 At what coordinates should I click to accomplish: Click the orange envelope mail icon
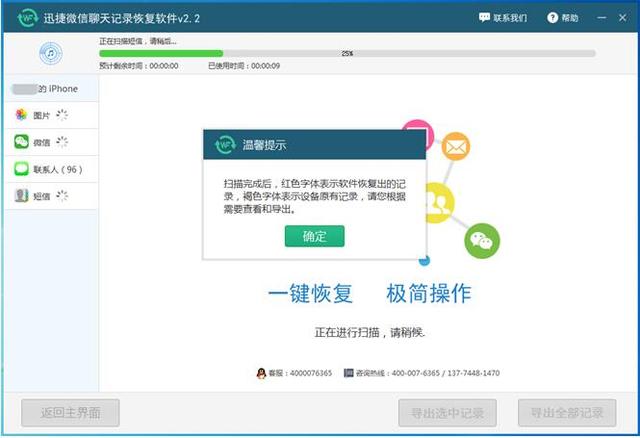tap(456, 146)
